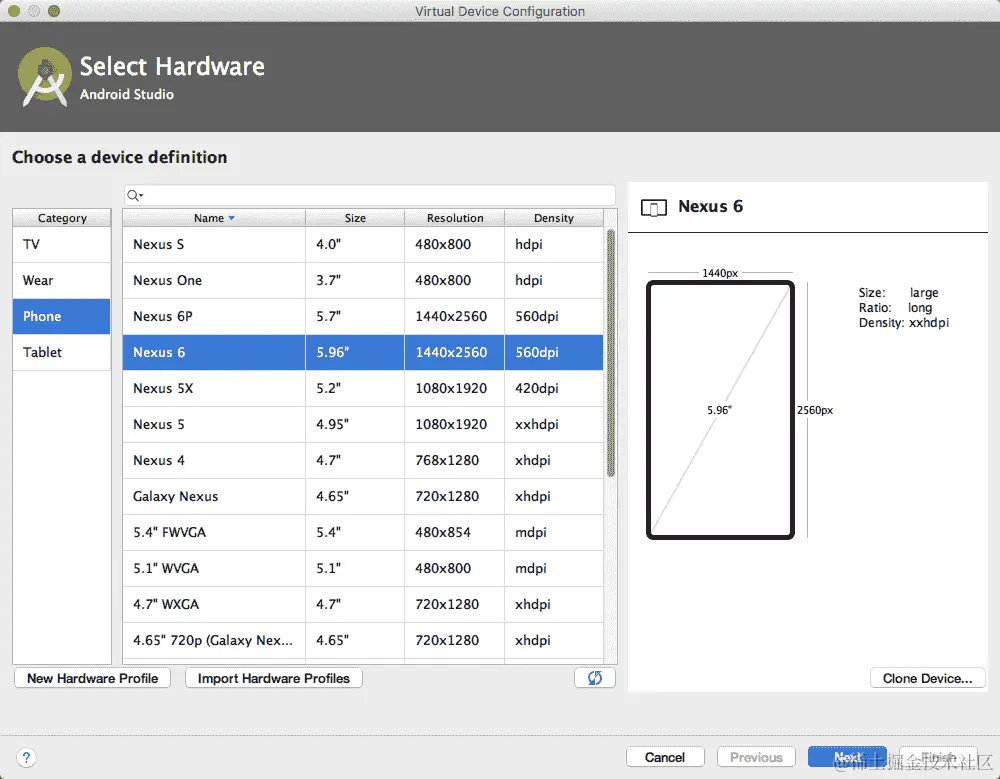Select the Nexus 5X row
Image resolution: width=1000 pixels, height=779 pixels.
(x=363, y=389)
